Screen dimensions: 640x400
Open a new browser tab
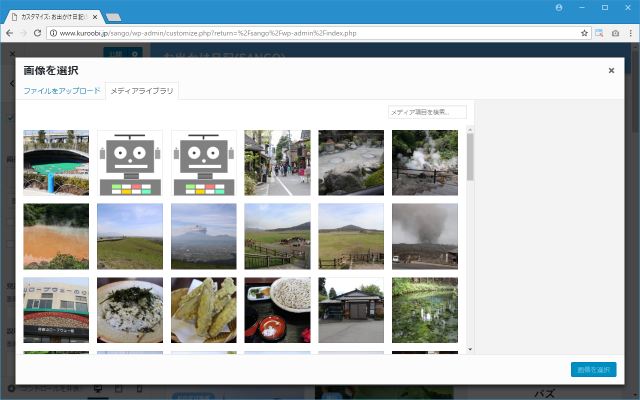[113, 17]
